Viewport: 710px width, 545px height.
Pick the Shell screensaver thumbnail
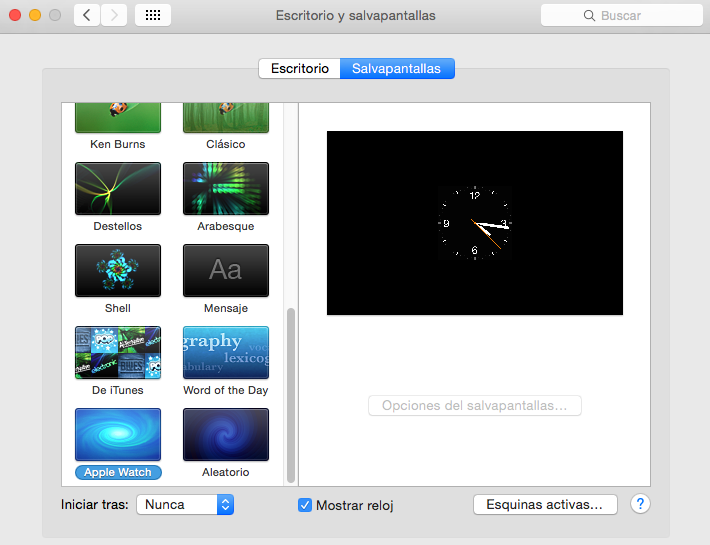click(x=118, y=270)
